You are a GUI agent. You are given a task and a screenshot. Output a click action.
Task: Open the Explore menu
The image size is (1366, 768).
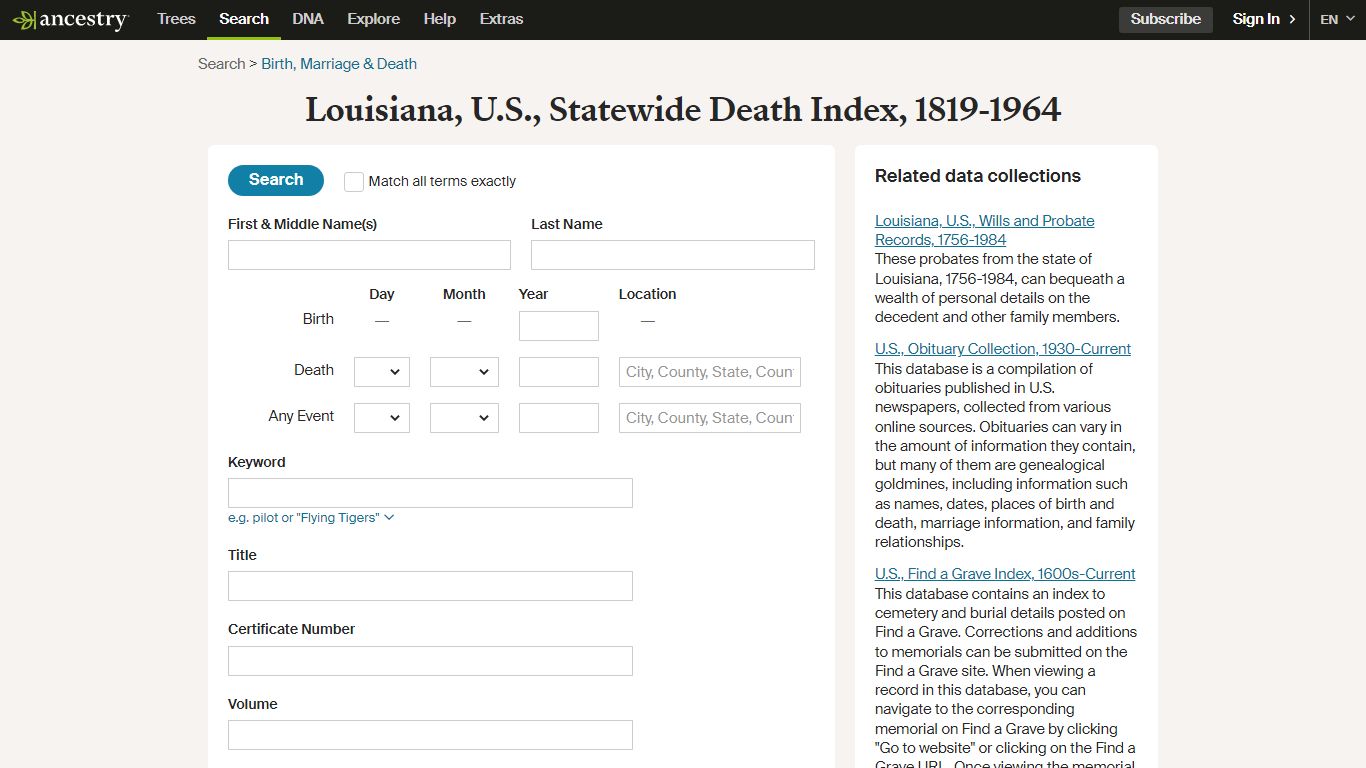[x=373, y=19]
